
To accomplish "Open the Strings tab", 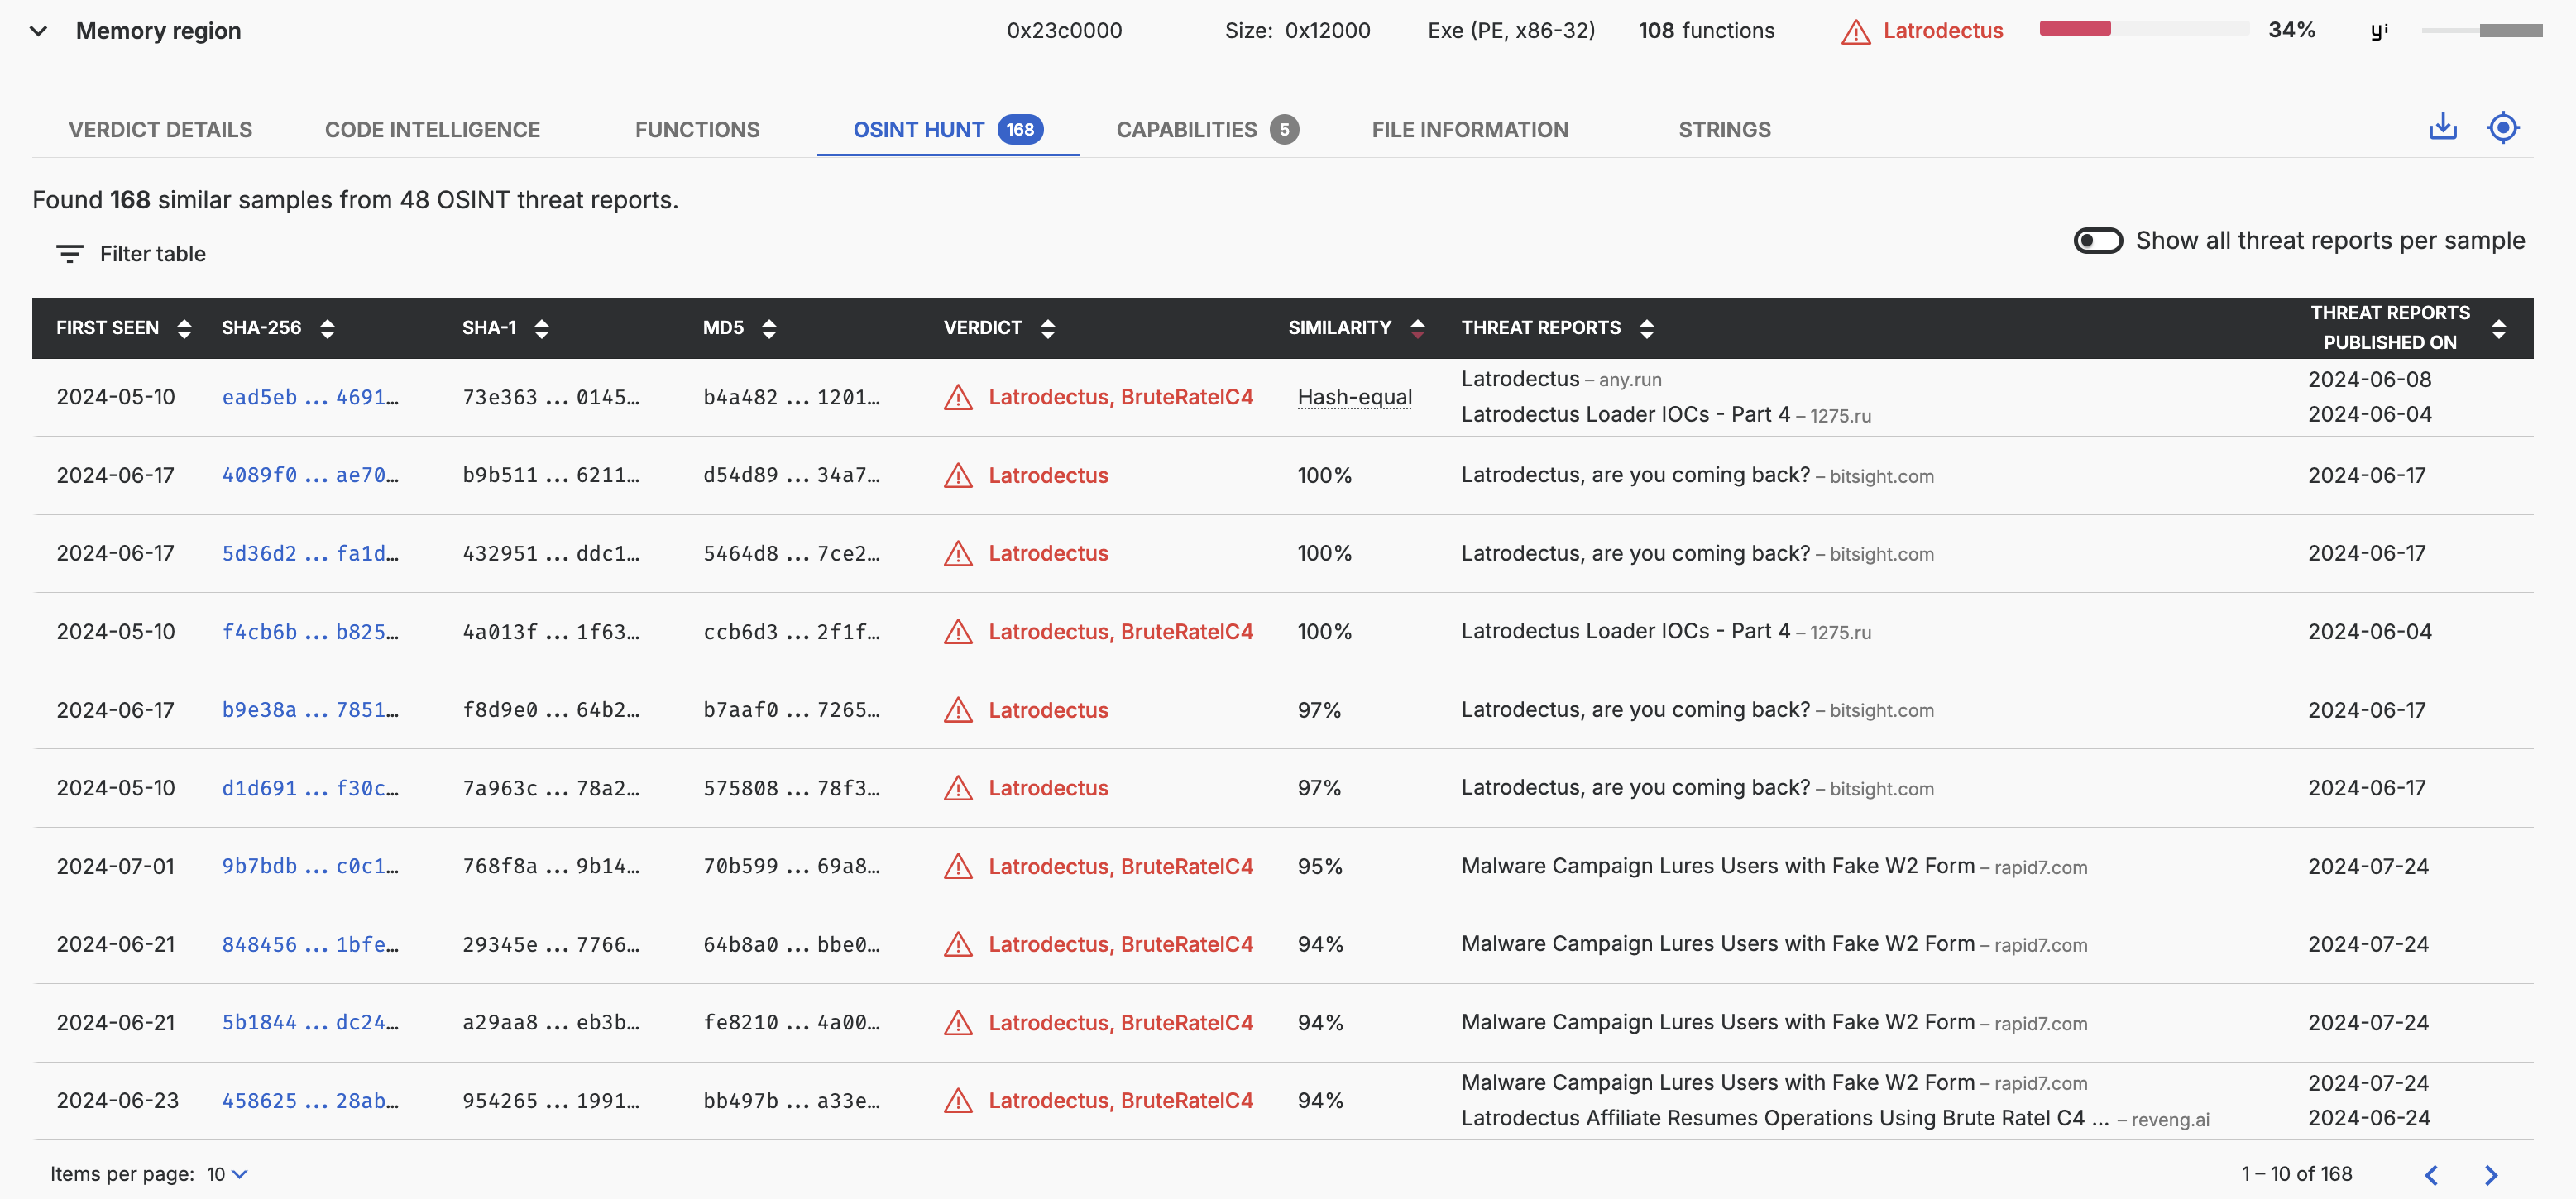I will click(1723, 130).
